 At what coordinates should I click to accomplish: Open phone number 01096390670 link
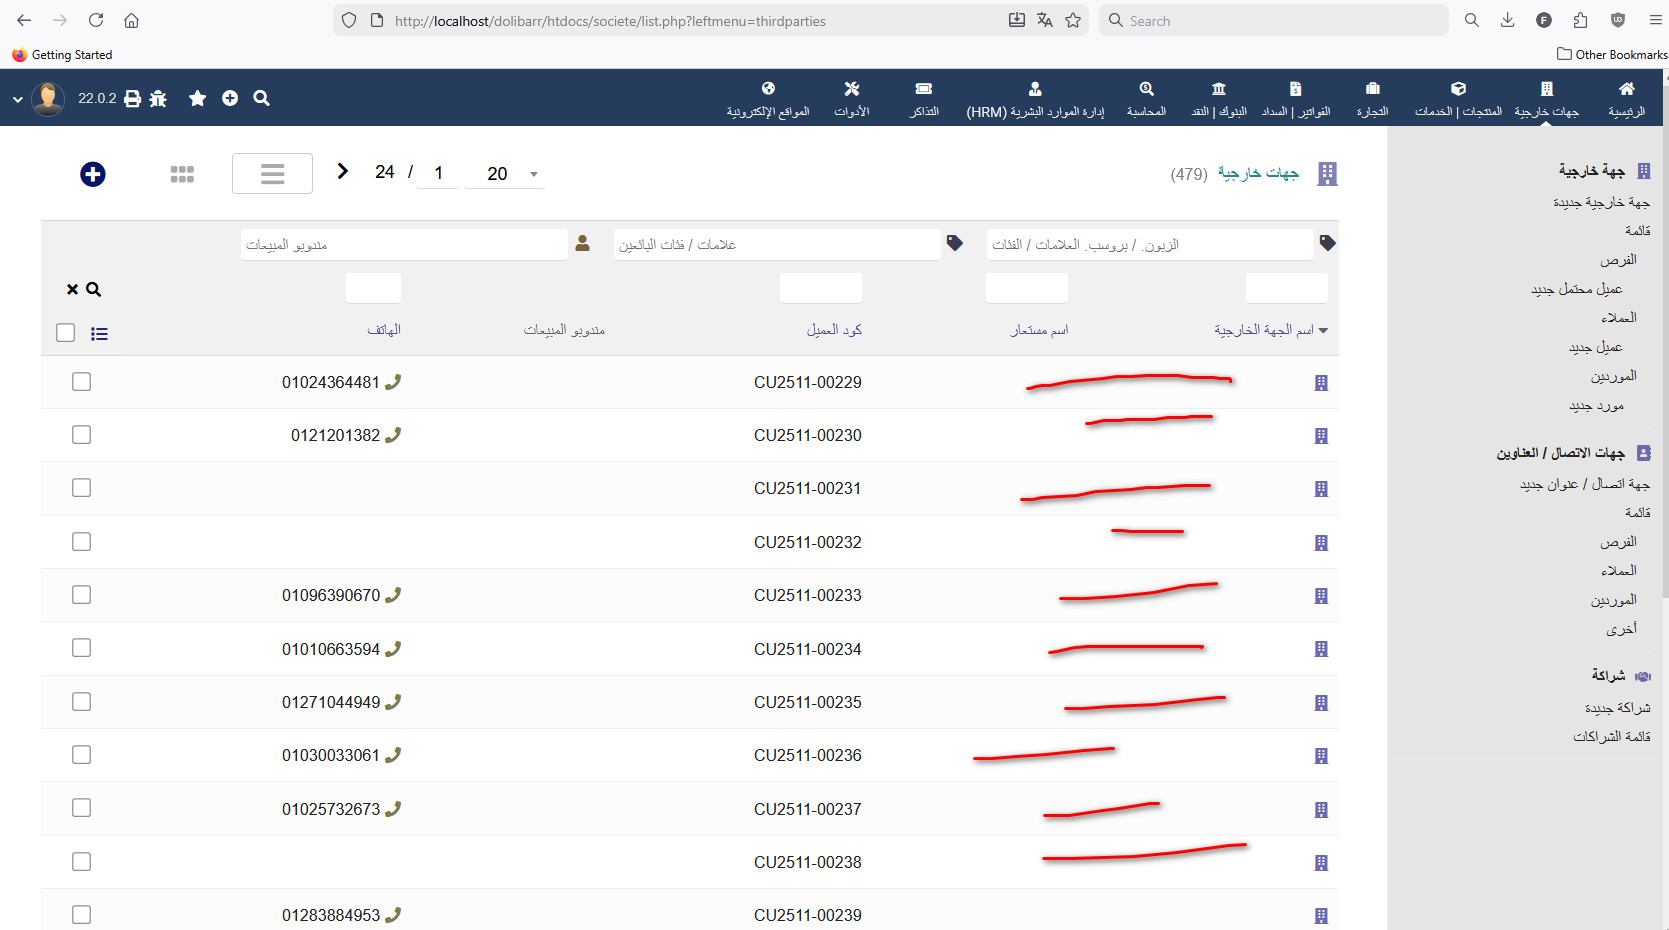click(x=331, y=596)
